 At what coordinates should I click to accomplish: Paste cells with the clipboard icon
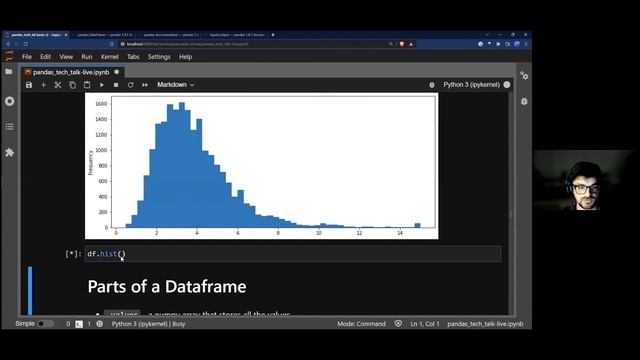87,85
